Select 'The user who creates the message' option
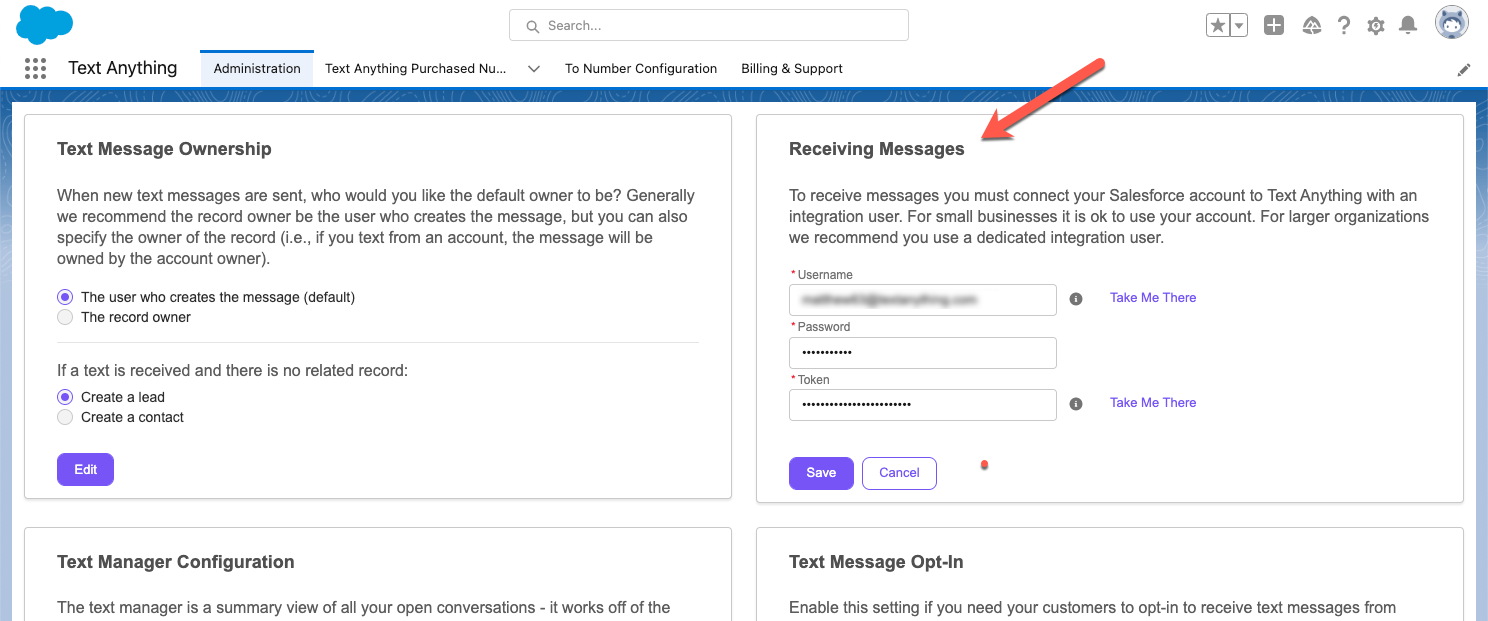 [x=65, y=297]
